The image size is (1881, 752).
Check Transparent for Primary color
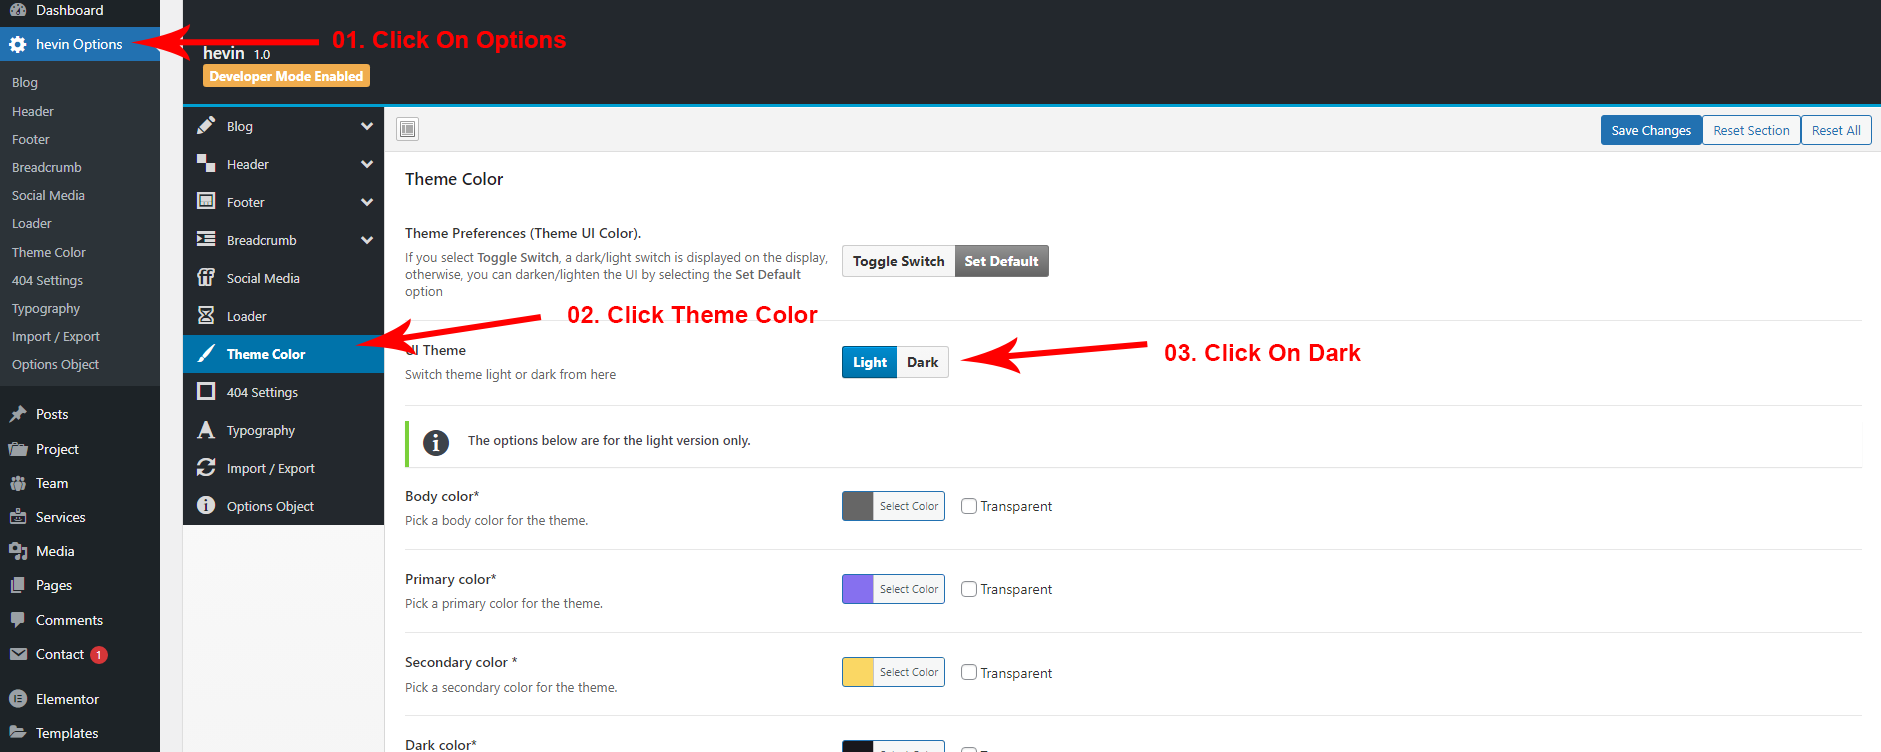tap(968, 589)
